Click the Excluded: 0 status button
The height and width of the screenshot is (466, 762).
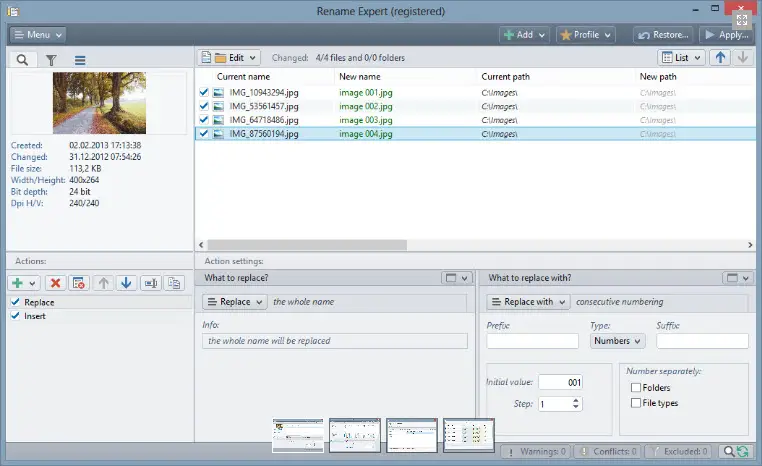tap(678, 451)
